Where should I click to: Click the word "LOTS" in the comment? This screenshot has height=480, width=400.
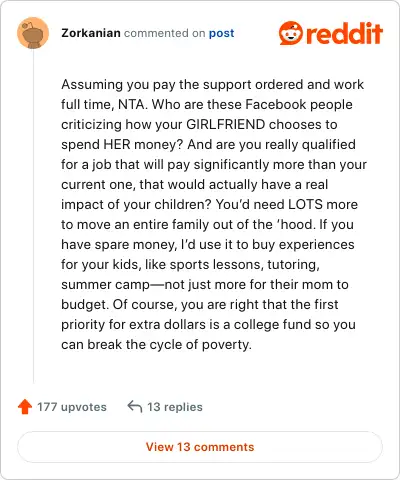[x=305, y=204]
